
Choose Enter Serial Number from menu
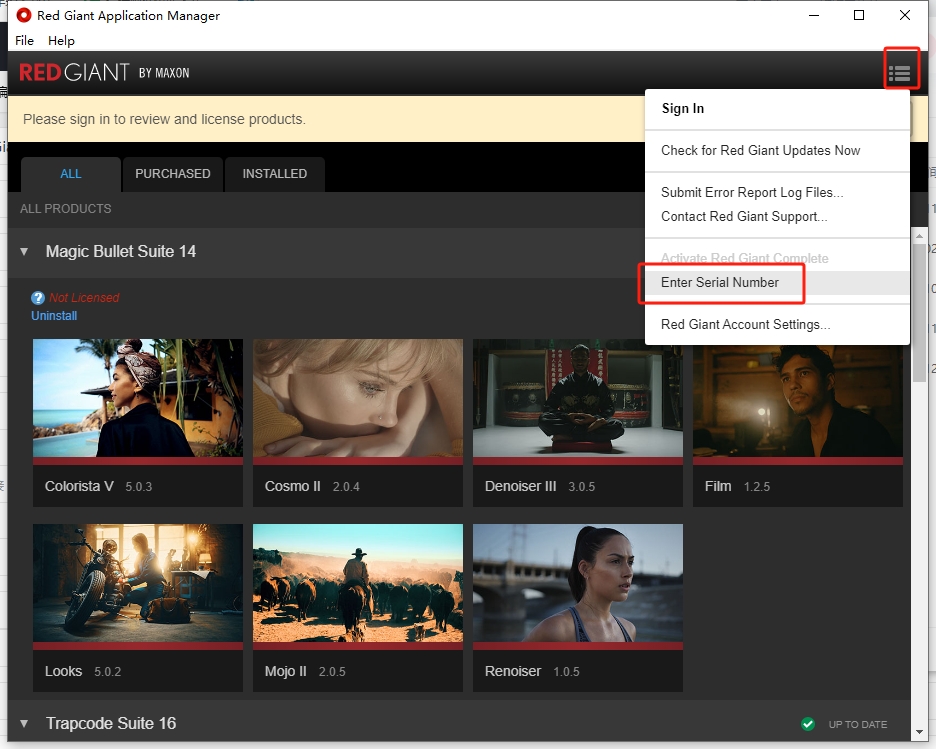pos(720,283)
